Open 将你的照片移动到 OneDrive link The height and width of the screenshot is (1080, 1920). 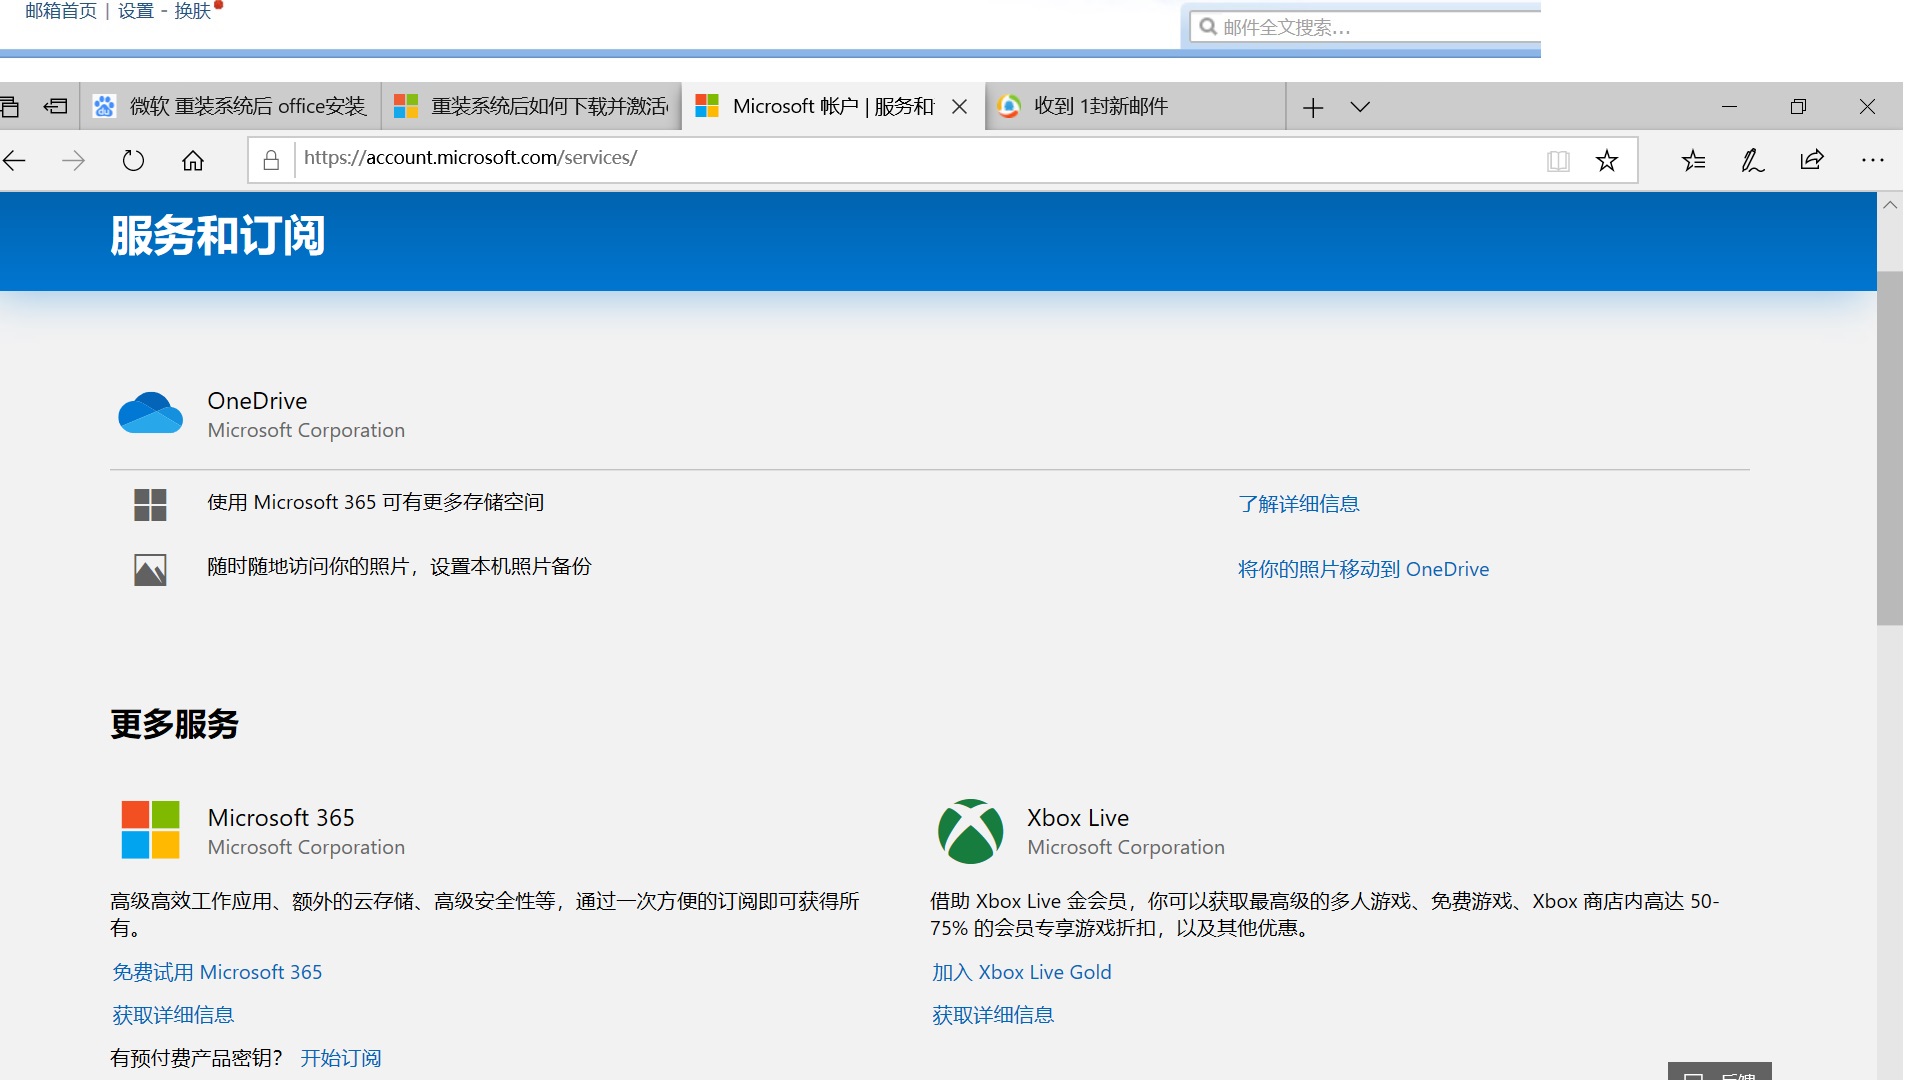tap(1363, 569)
